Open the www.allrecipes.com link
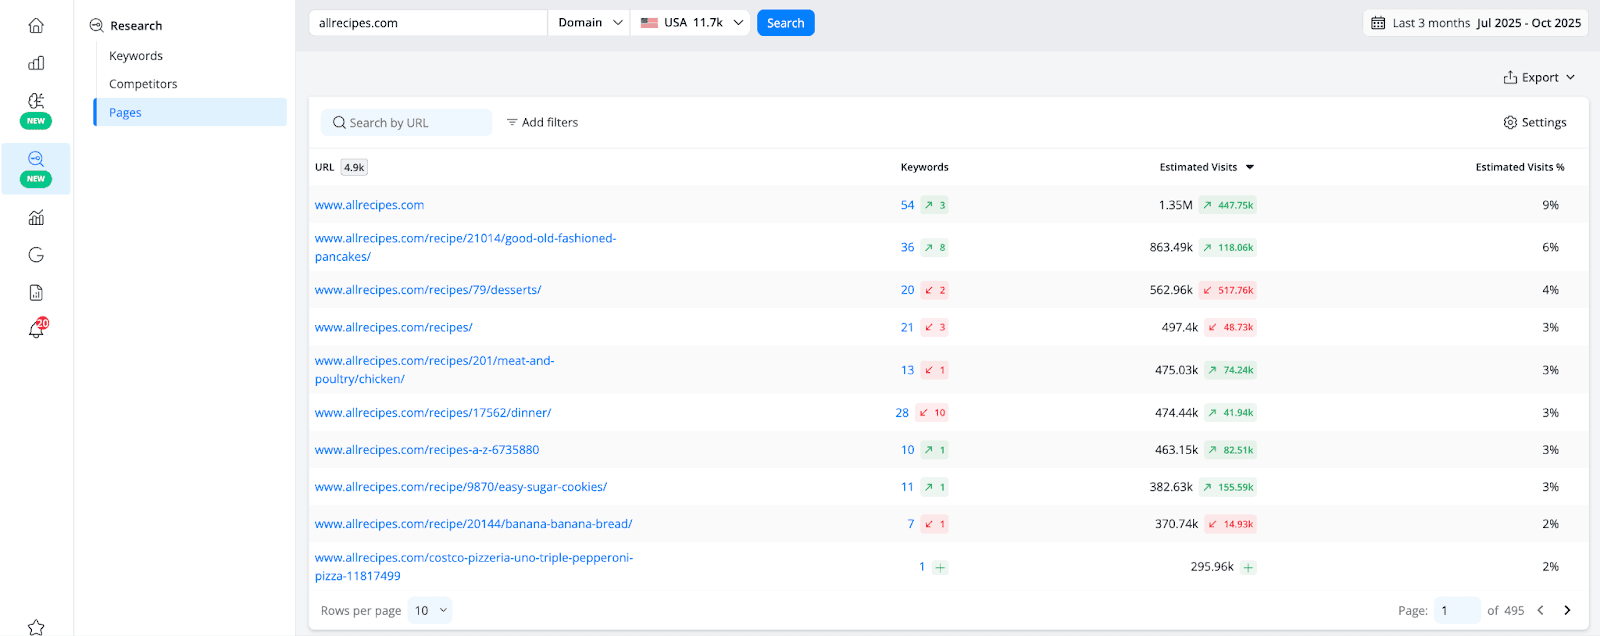1600x636 pixels. click(369, 205)
